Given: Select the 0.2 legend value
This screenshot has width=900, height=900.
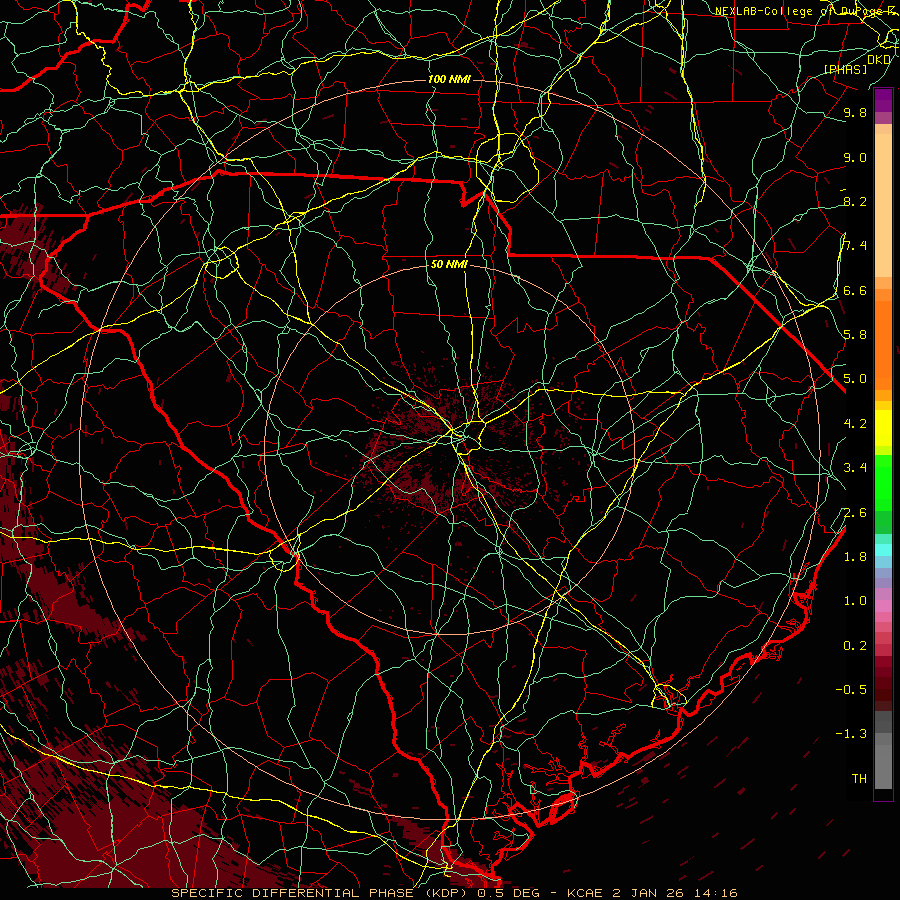Looking at the screenshot, I should pyautogui.click(x=855, y=646).
